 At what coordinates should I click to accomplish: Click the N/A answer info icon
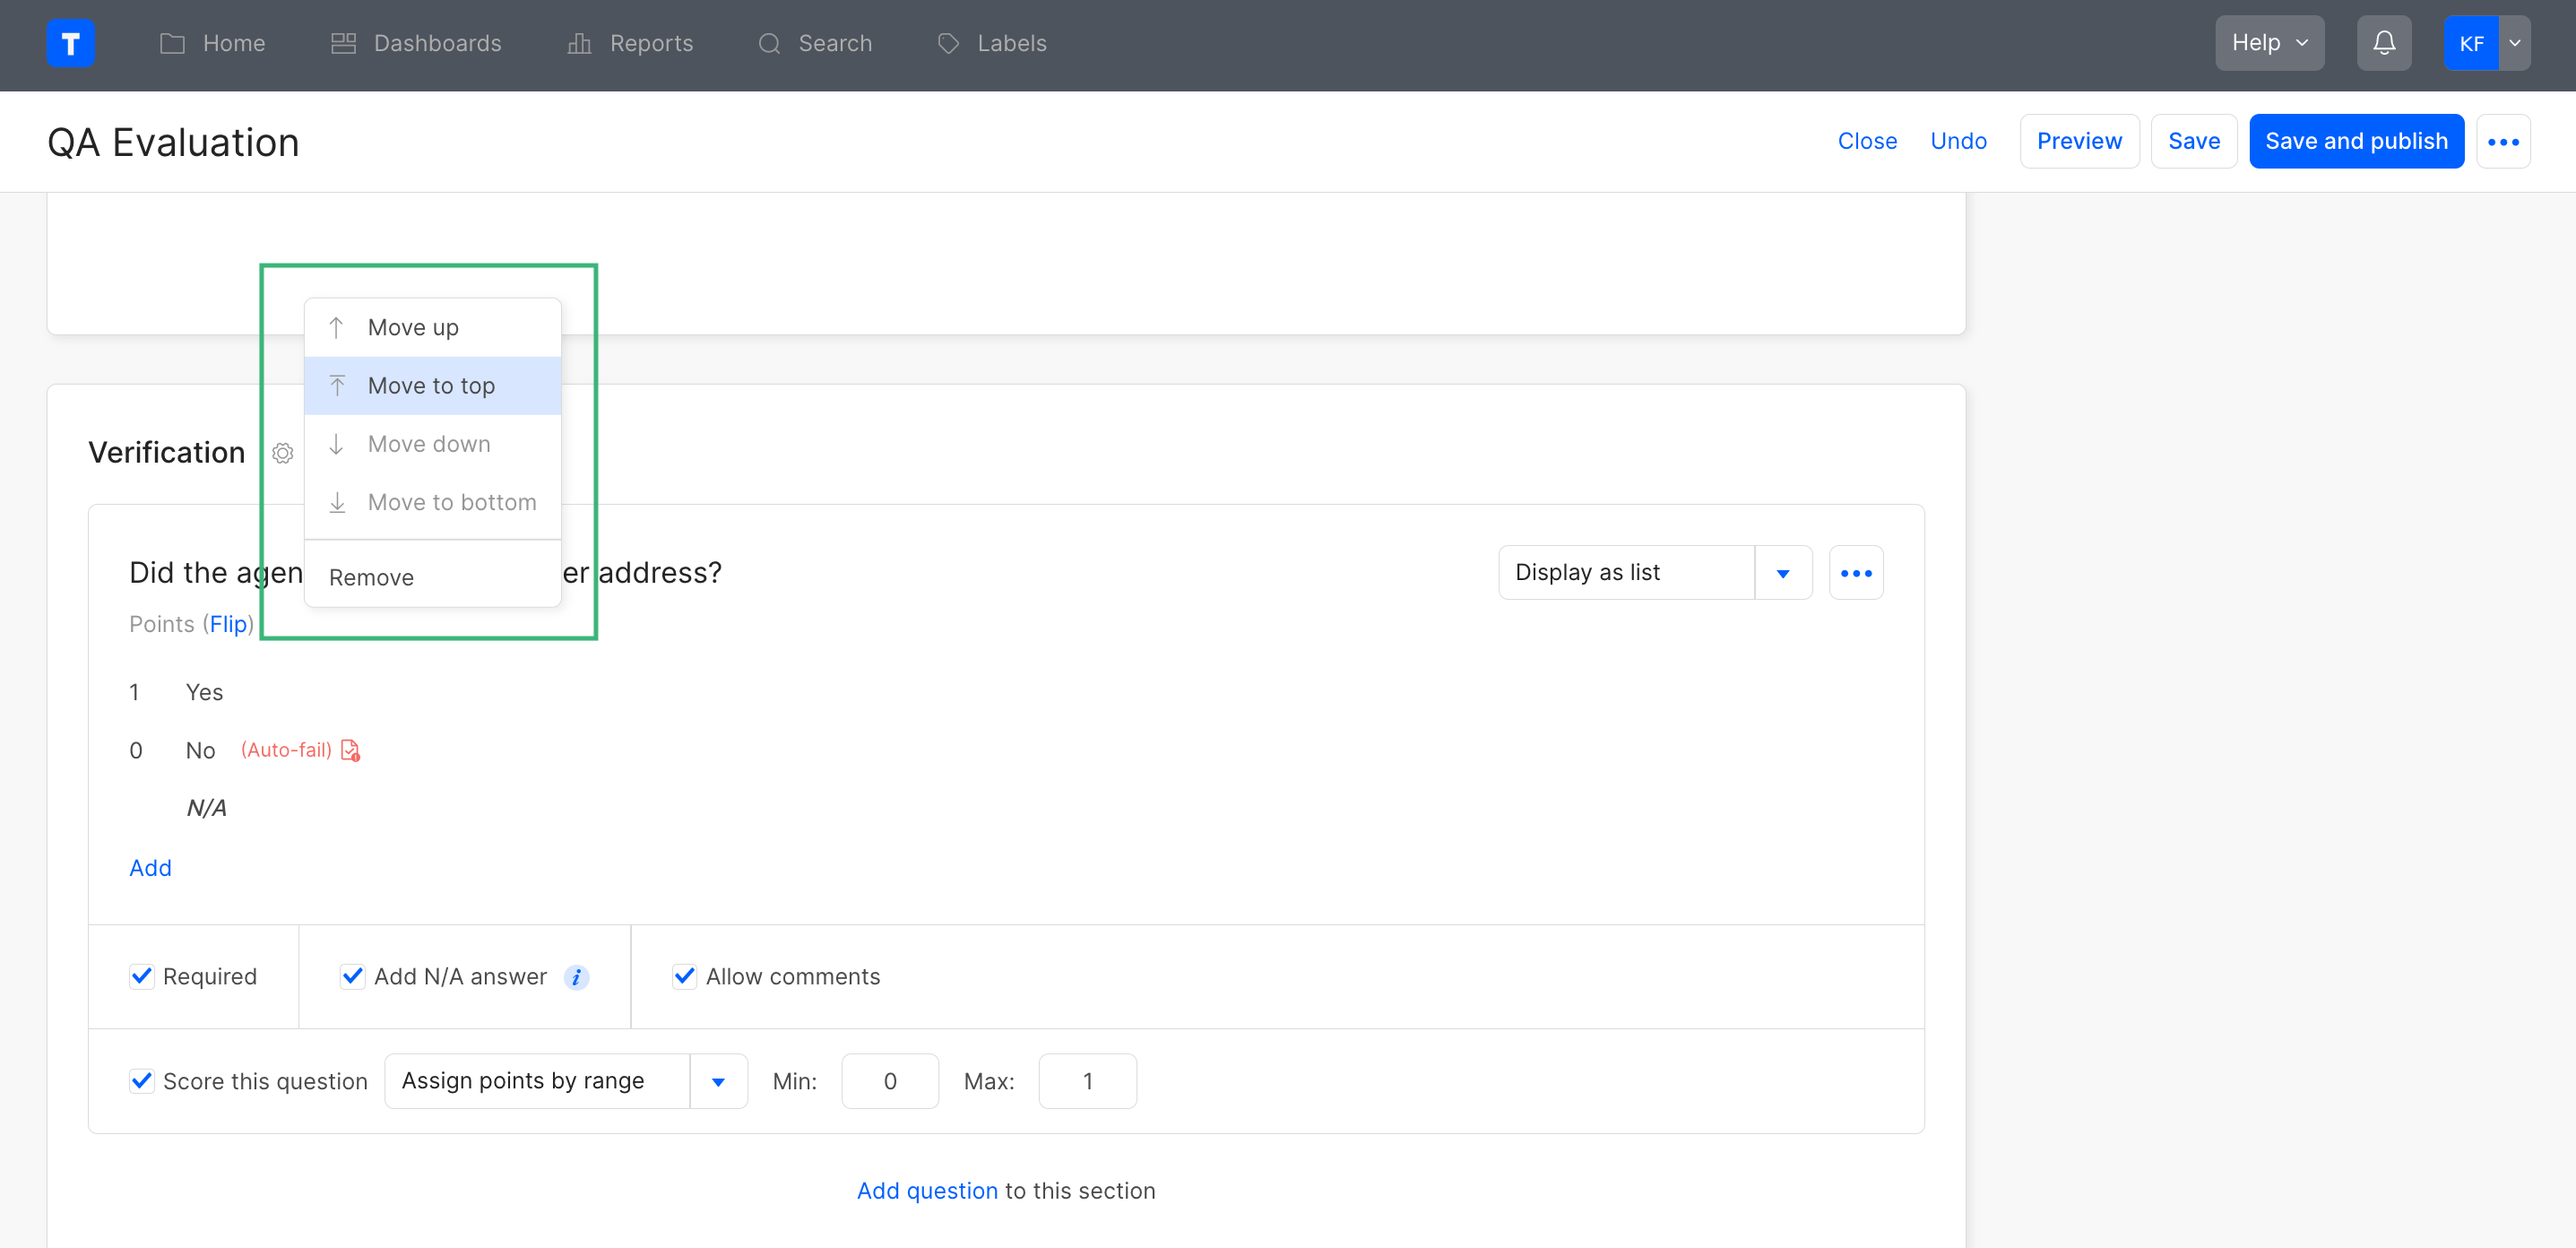click(x=576, y=977)
